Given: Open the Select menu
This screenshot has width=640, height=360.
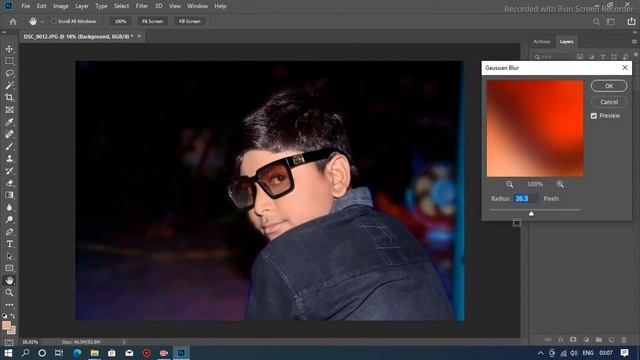Looking at the screenshot, I should [x=121, y=6].
